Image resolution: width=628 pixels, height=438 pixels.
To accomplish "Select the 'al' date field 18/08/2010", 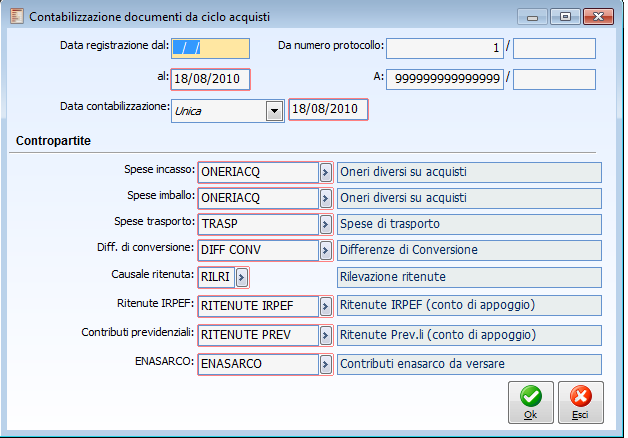I will click(x=211, y=79).
